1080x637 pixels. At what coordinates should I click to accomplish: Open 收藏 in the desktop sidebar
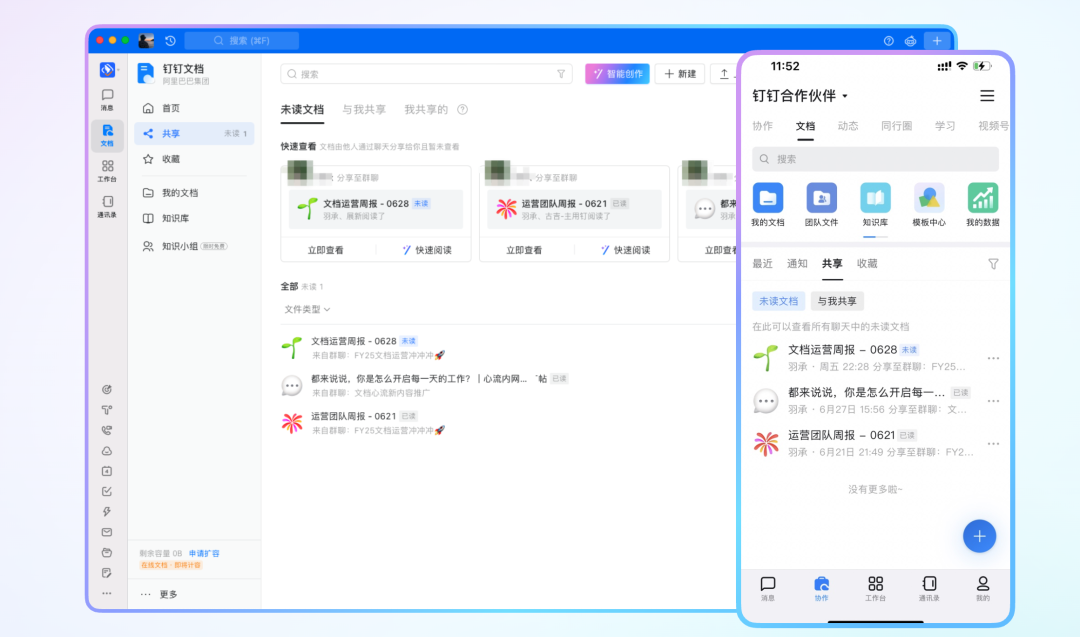click(194, 159)
